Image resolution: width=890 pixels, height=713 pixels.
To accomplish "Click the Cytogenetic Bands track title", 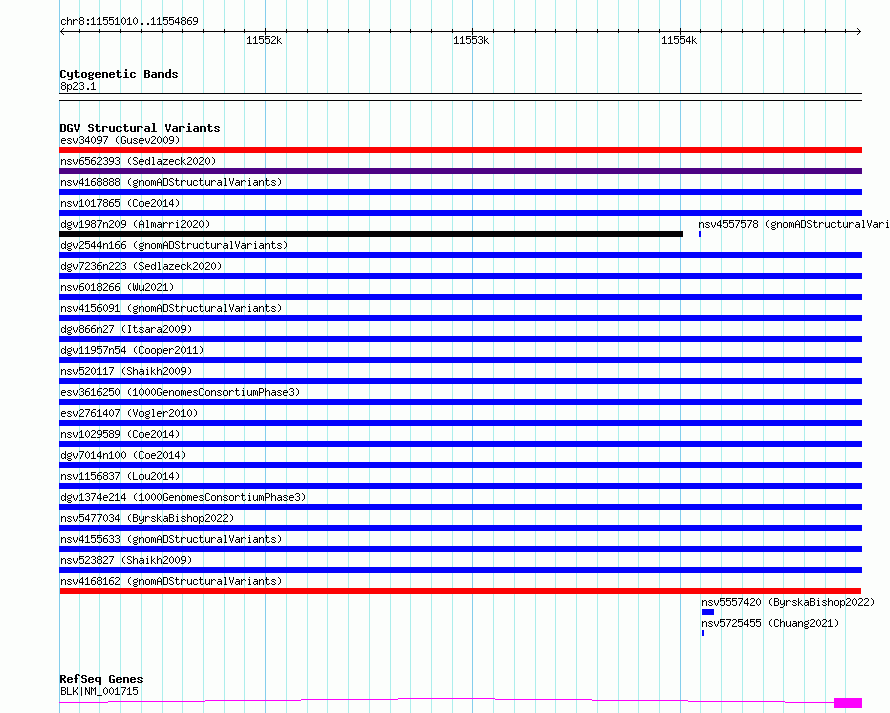I will pos(119,74).
